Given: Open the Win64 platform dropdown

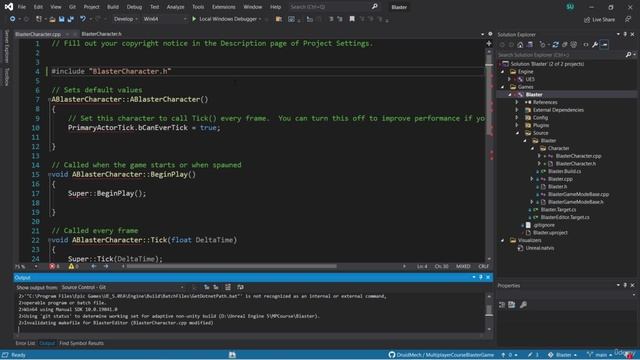Looking at the screenshot, I should click(164, 19).
